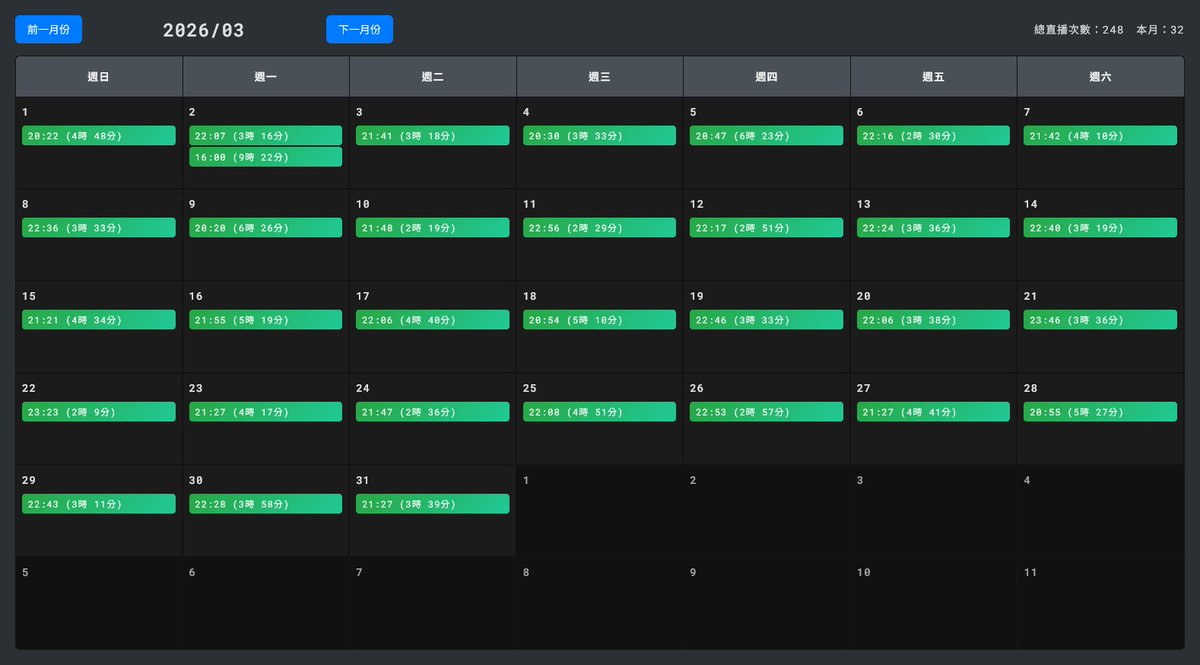Open the 21:27 (4時 41分) stream entry

934,412
